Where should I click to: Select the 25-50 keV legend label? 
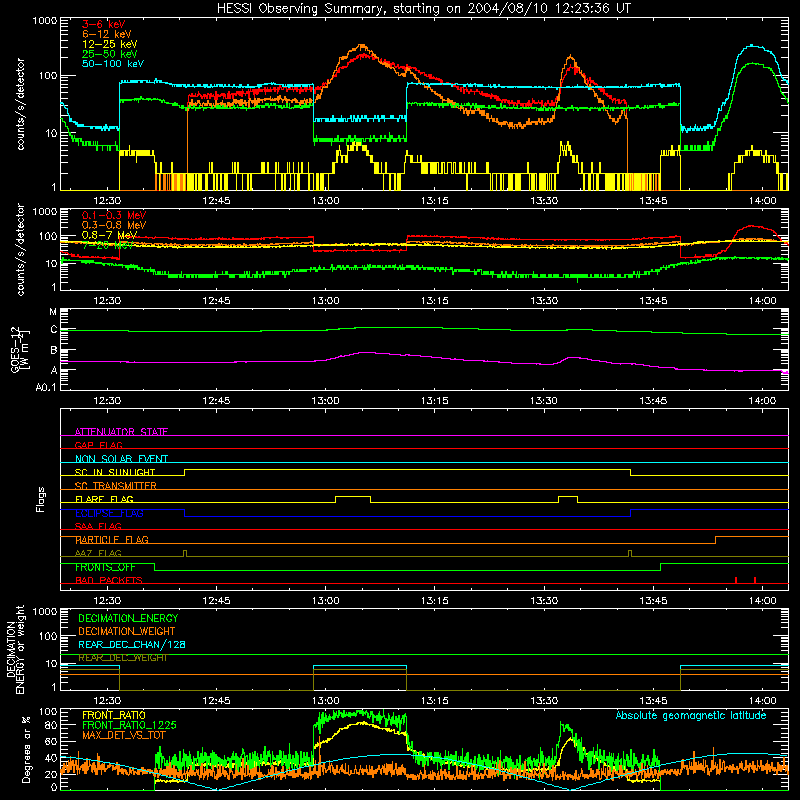(110, 54)
